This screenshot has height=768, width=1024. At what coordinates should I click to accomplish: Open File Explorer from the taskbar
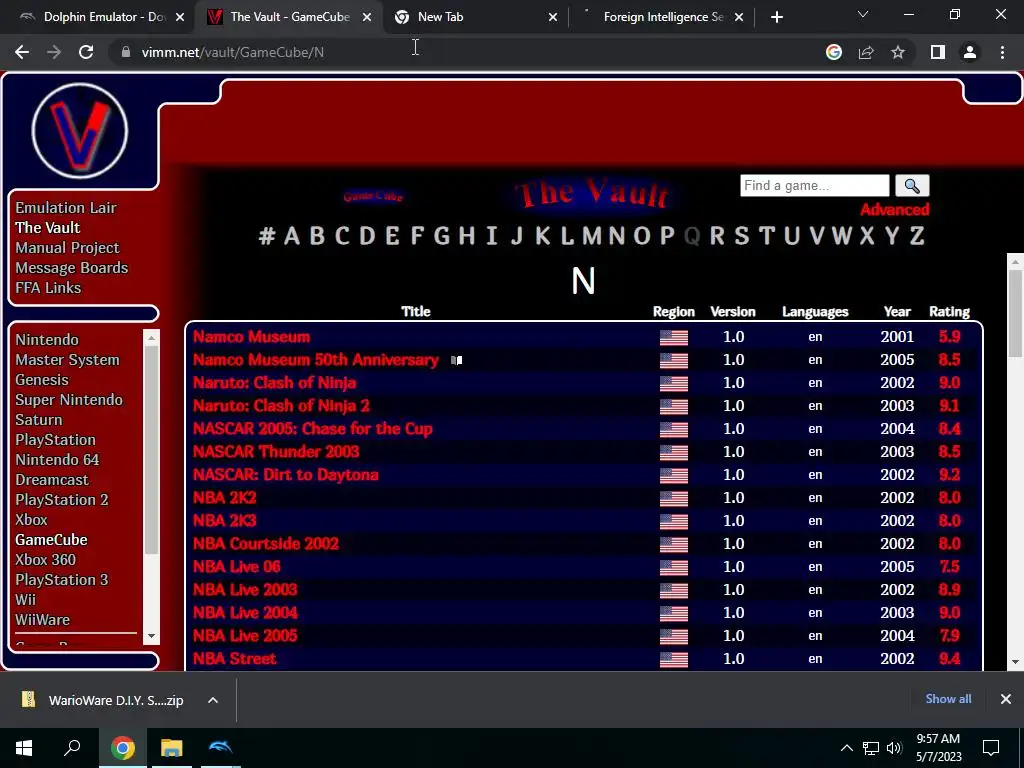click(171, 748)
